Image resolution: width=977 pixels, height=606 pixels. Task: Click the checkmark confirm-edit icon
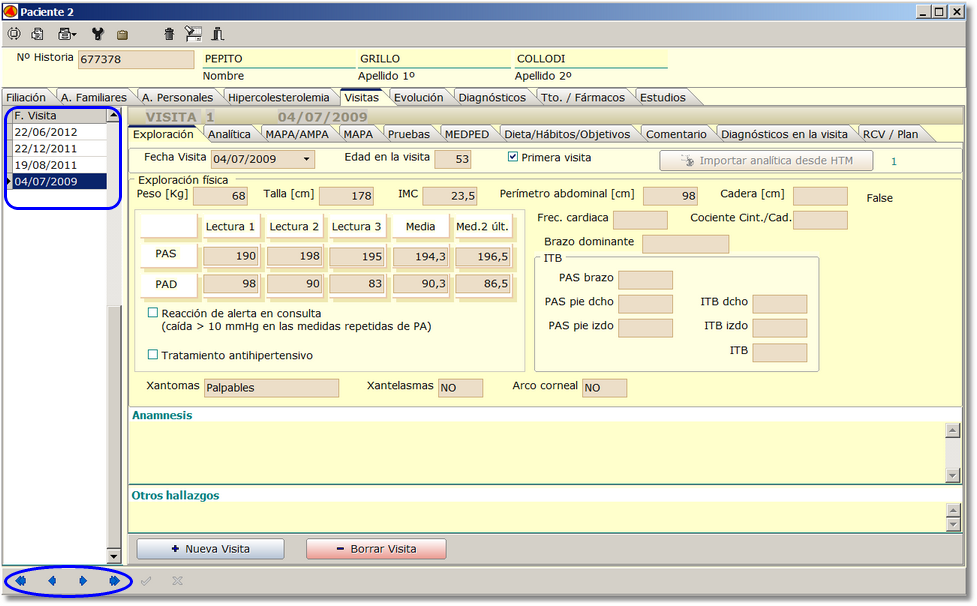[x=146, y=581]
